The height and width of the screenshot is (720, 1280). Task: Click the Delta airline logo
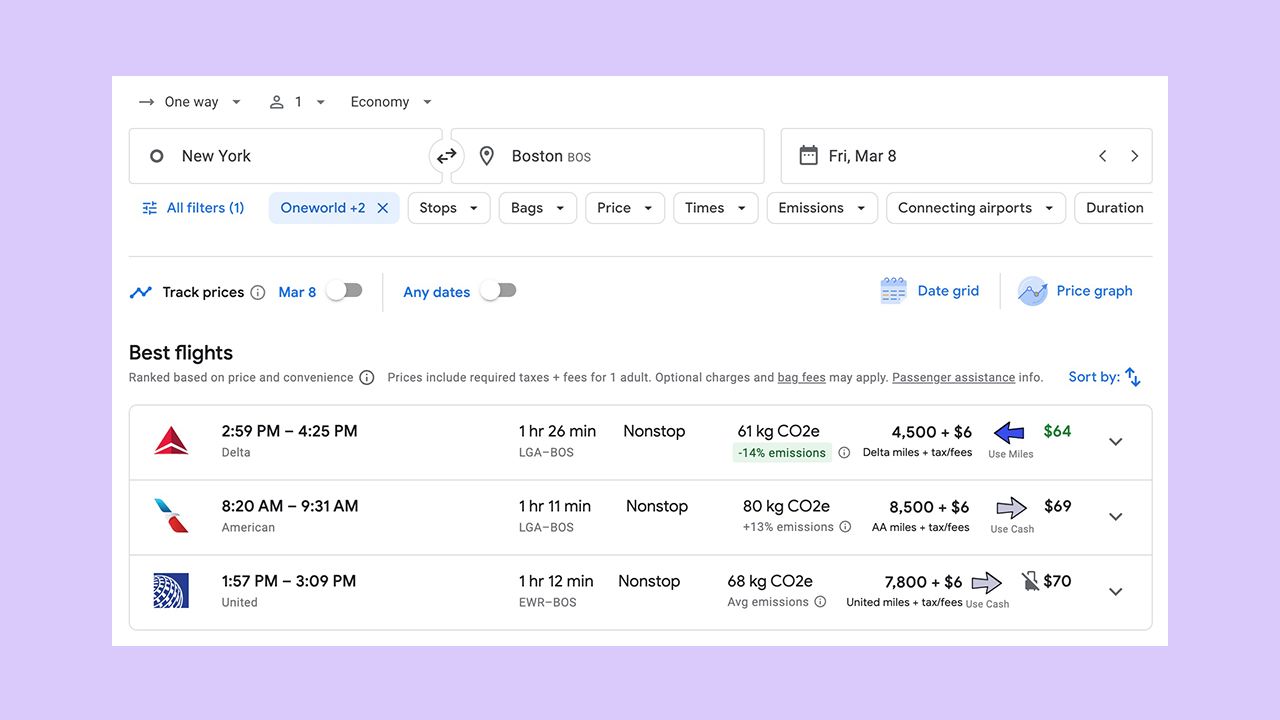(x=171, y=441)
